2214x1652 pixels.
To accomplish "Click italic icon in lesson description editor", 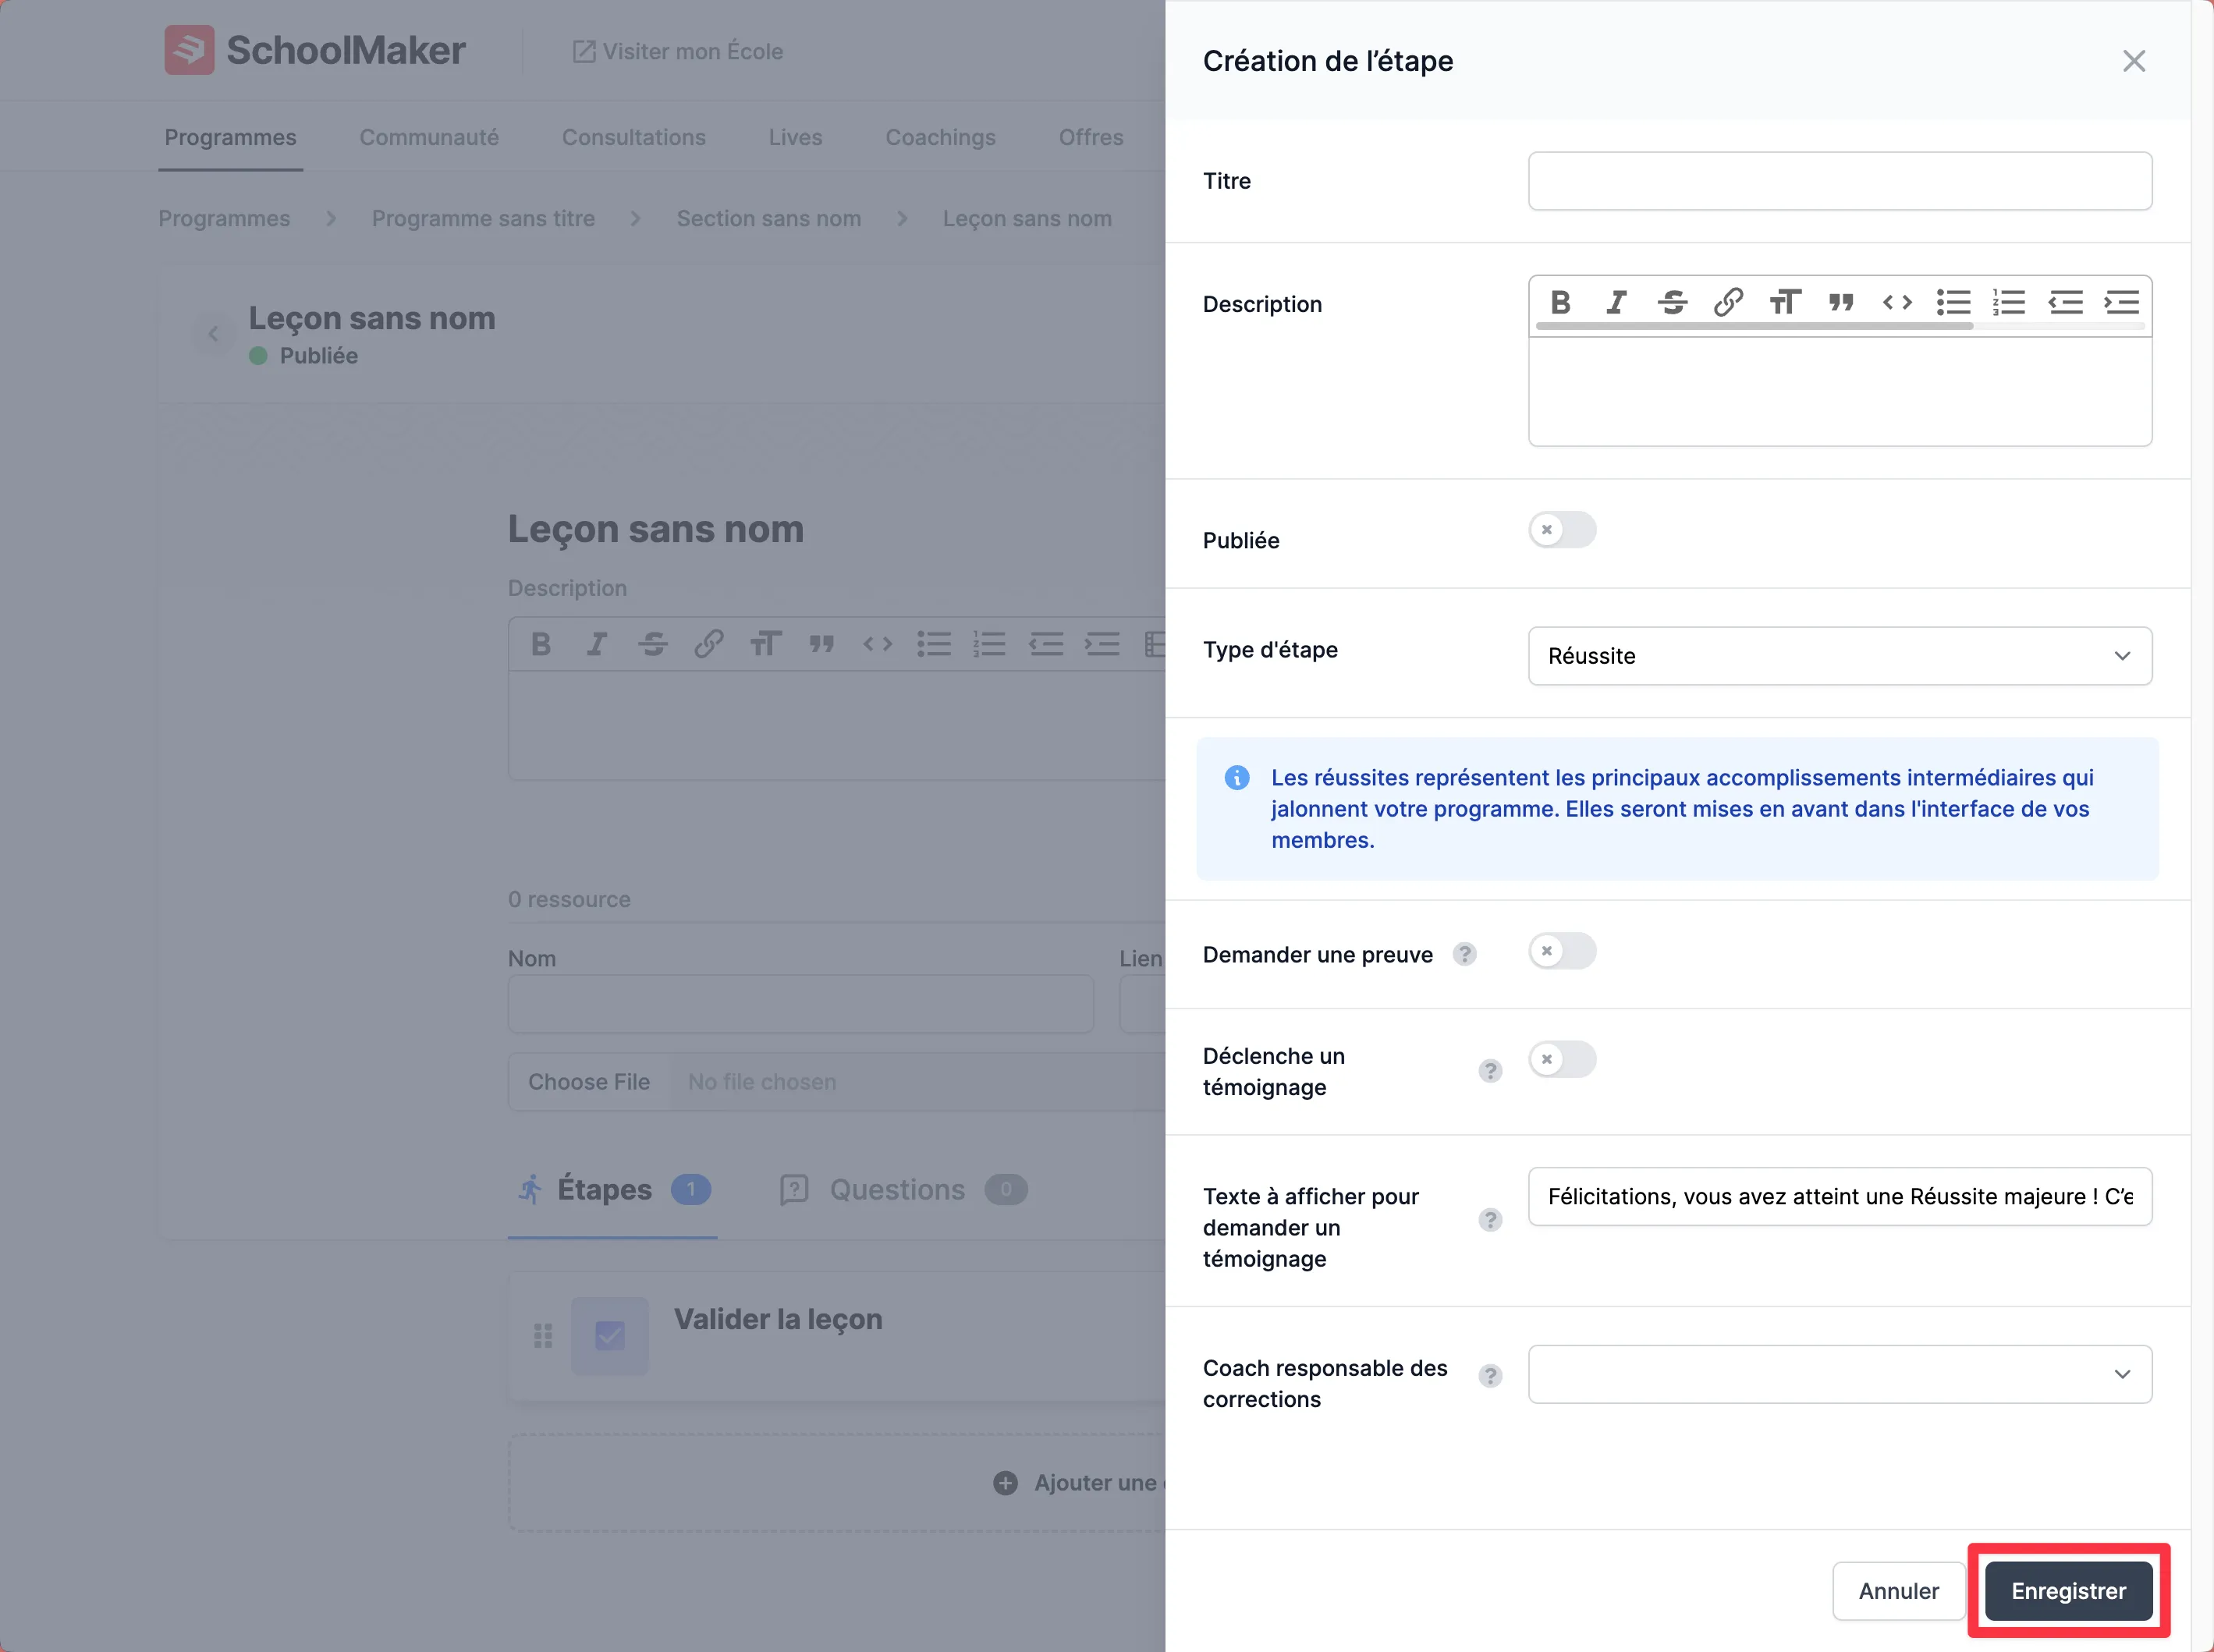I will pyautogui.click(x=597, y=644).
